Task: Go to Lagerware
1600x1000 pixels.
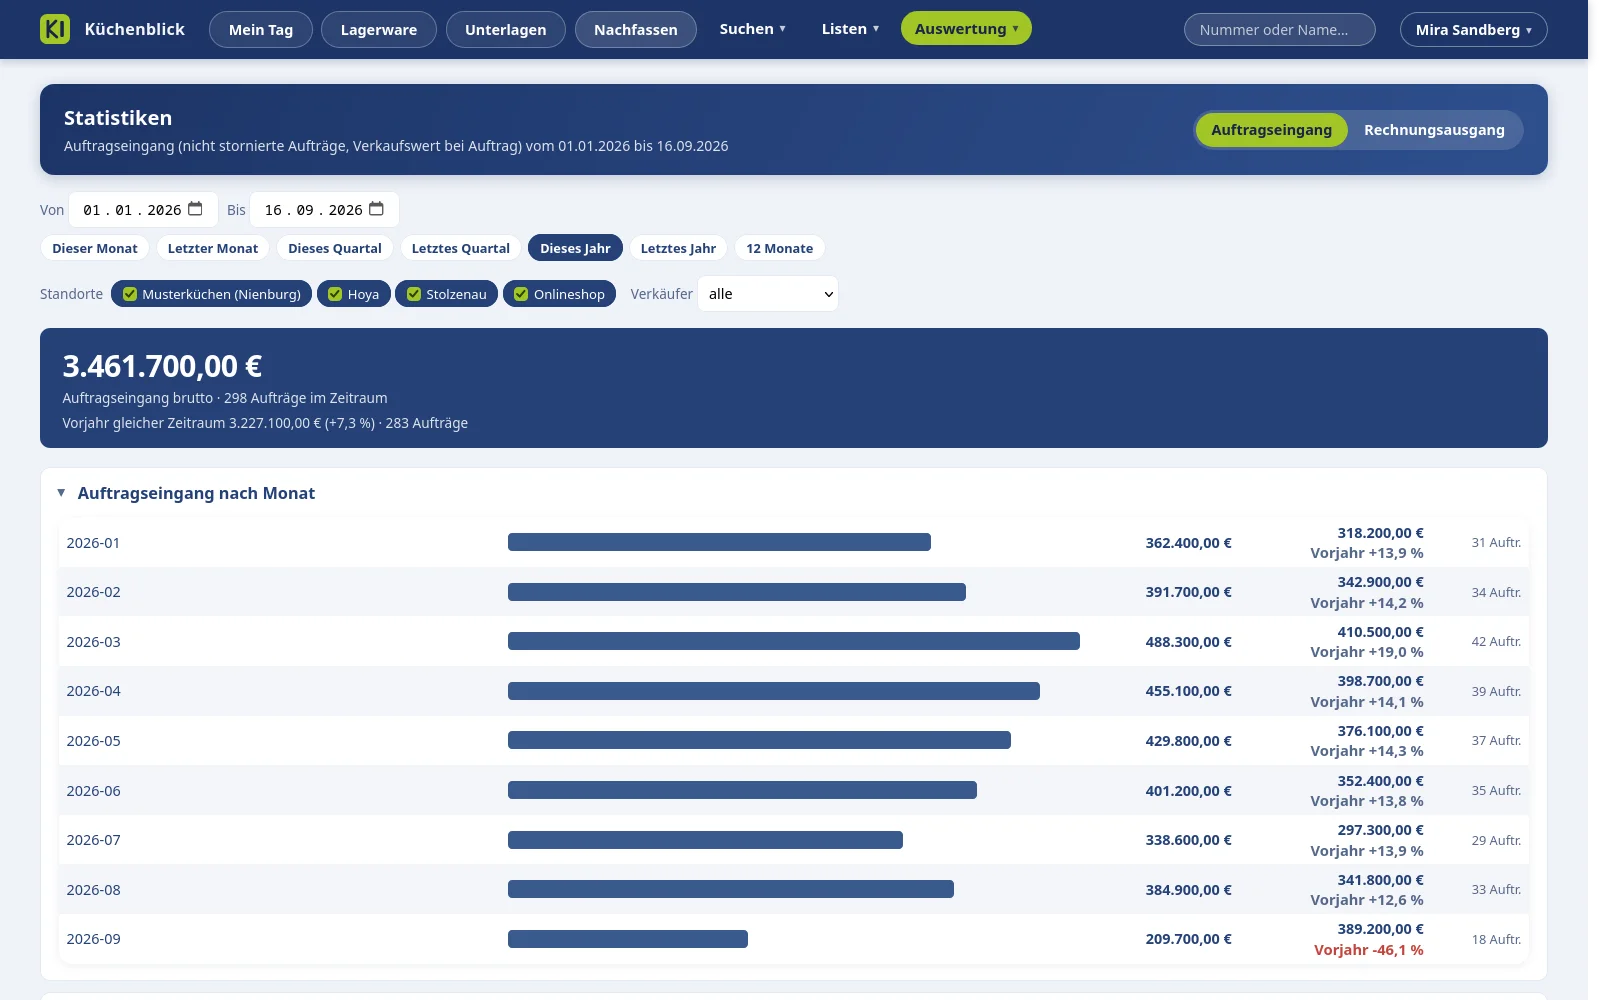Action: click(x=379, y=30)
